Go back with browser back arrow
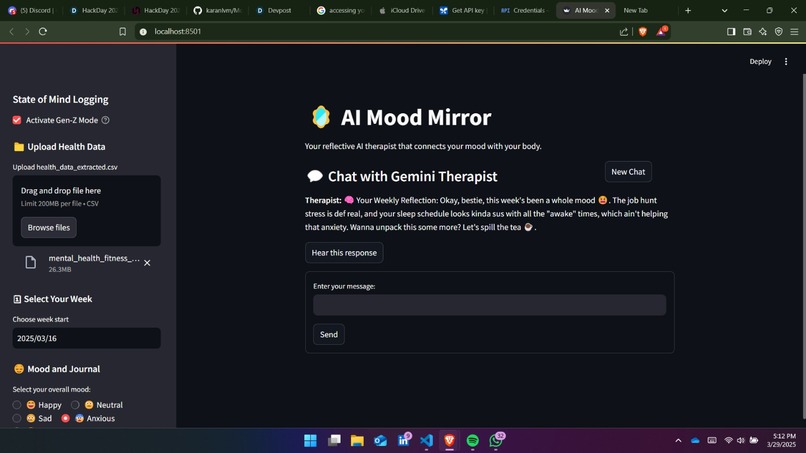 tap(12, 31)
